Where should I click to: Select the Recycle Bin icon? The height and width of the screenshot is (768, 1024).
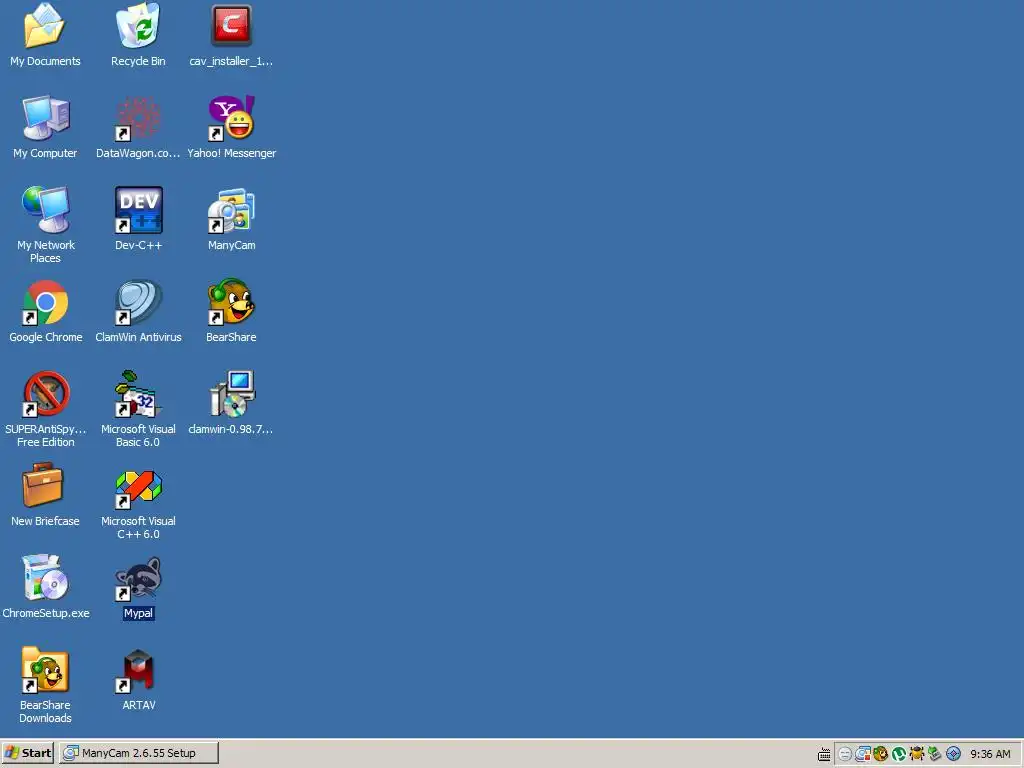(x=138, y=26)
